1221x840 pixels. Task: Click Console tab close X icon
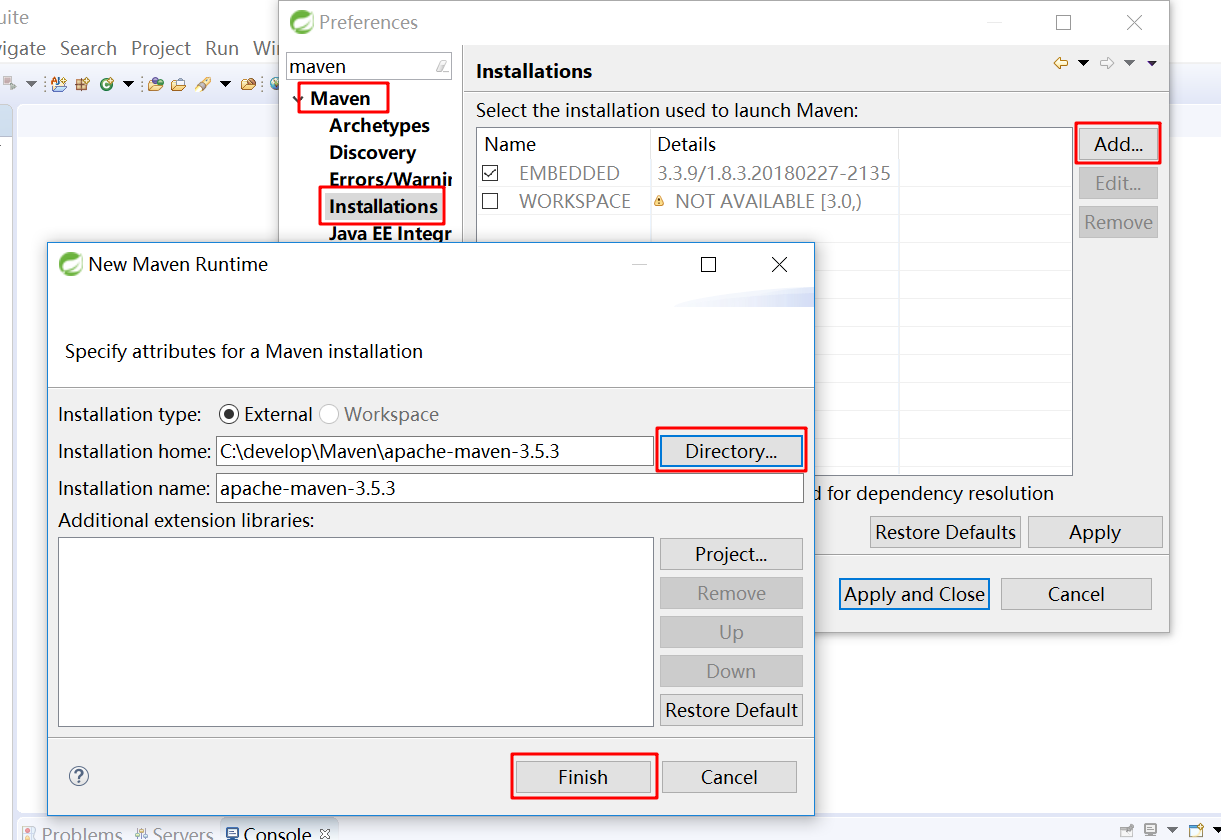324,833
